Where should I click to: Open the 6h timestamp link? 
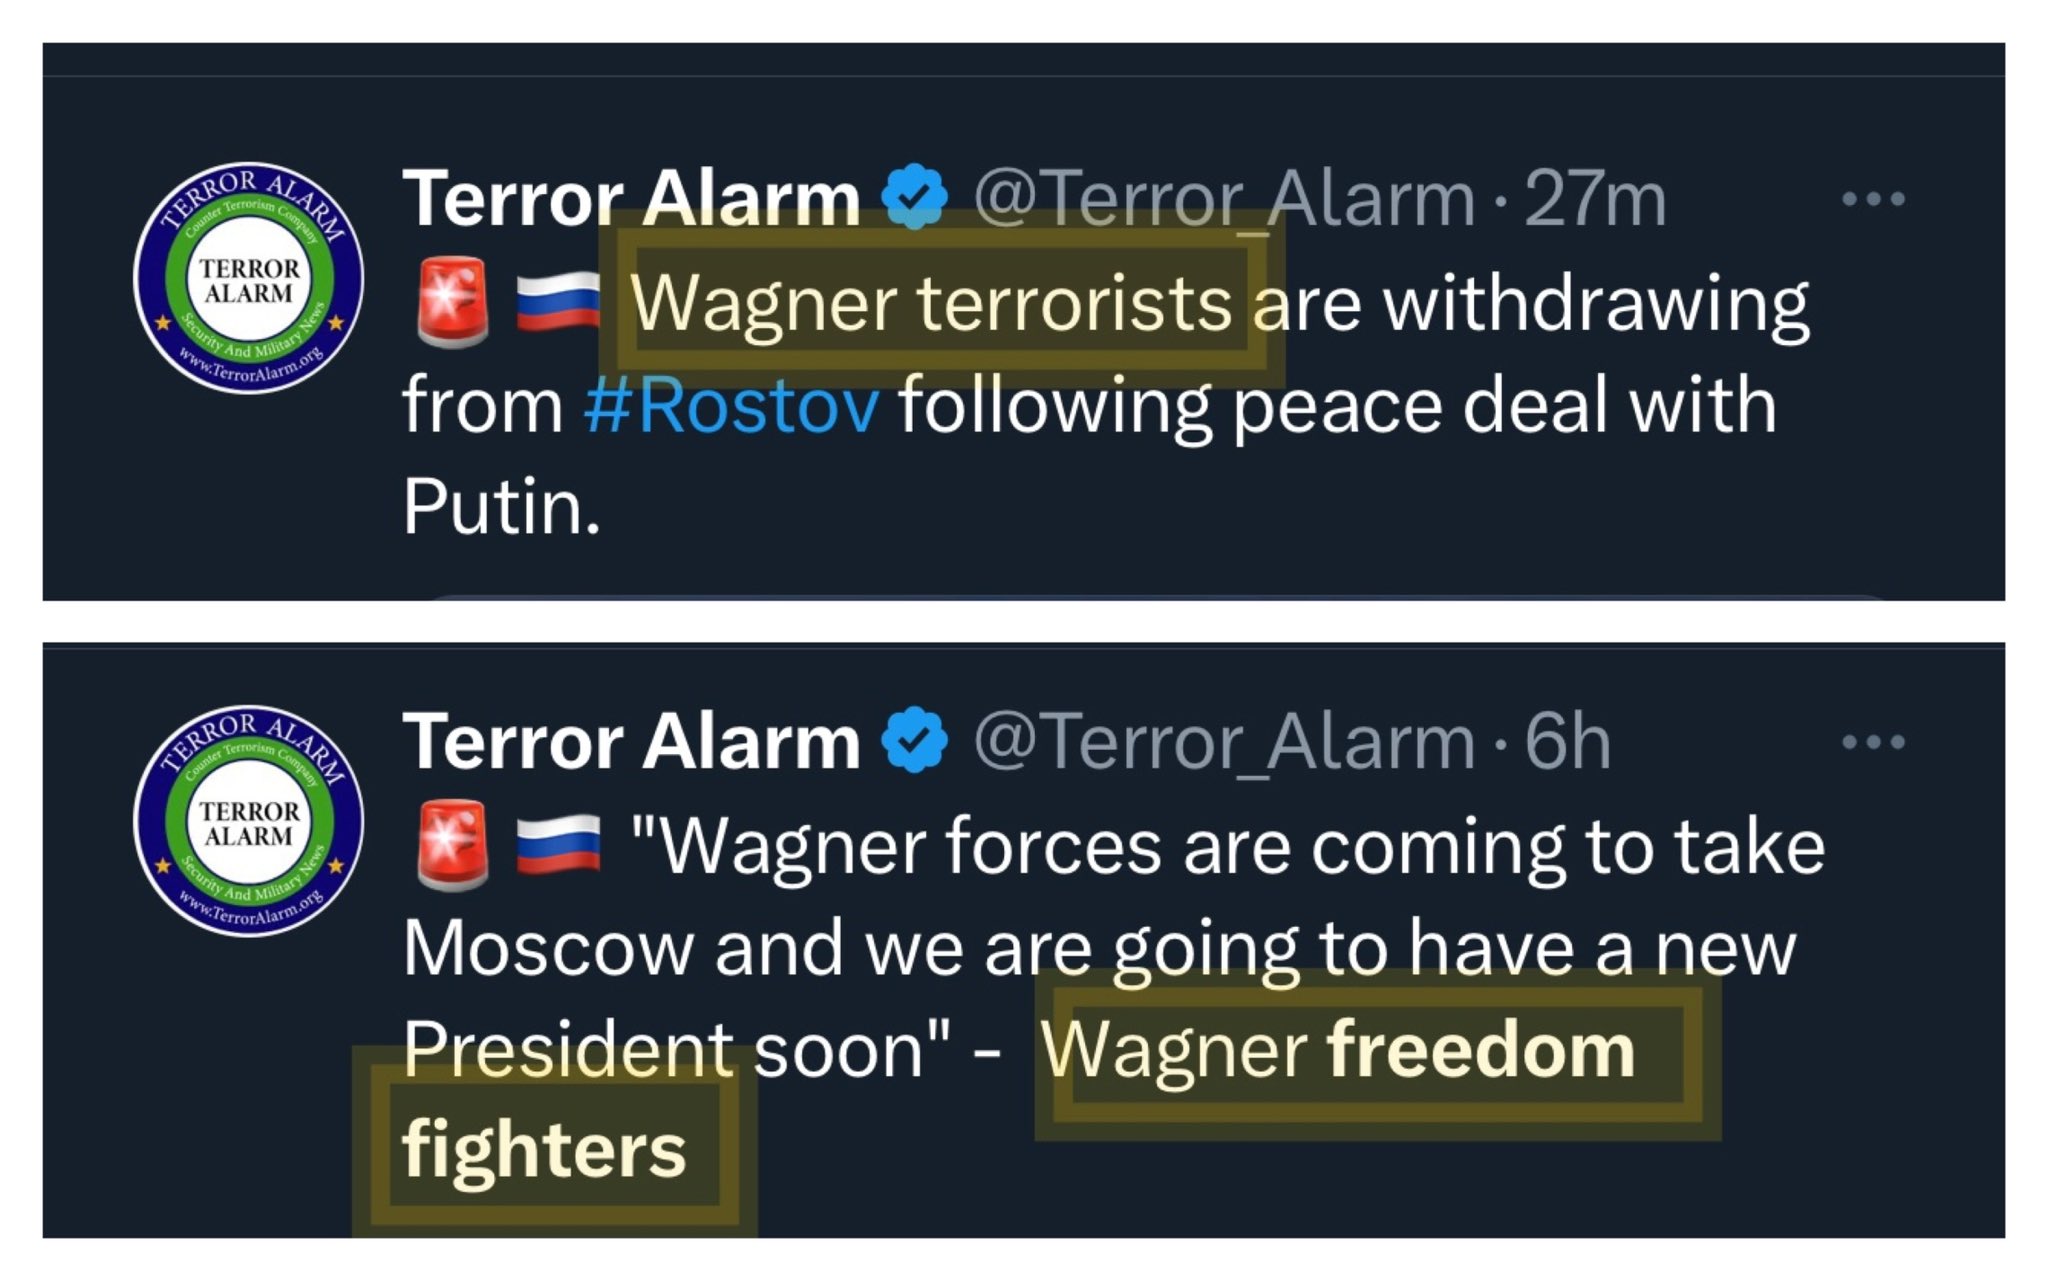pyautogui.click(x=1567, y=741)
